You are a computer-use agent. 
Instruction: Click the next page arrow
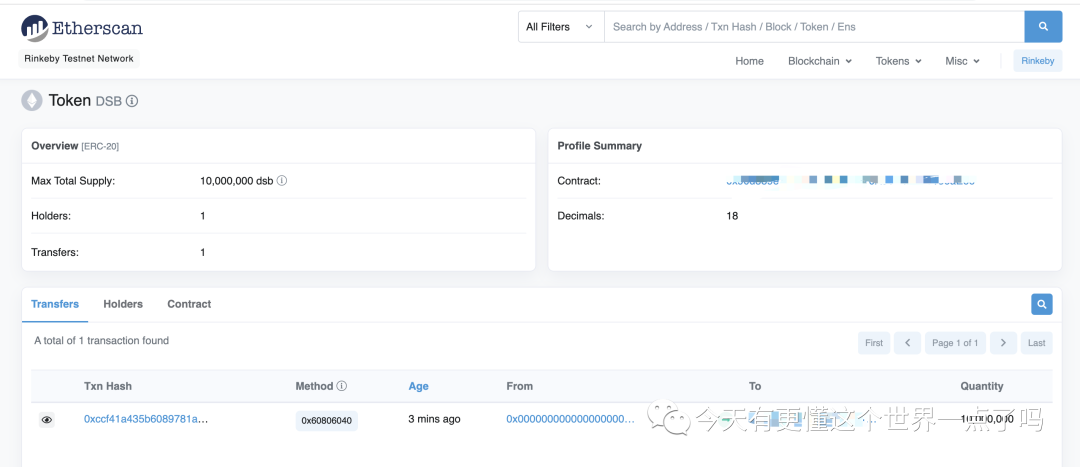click(1004, 343)
